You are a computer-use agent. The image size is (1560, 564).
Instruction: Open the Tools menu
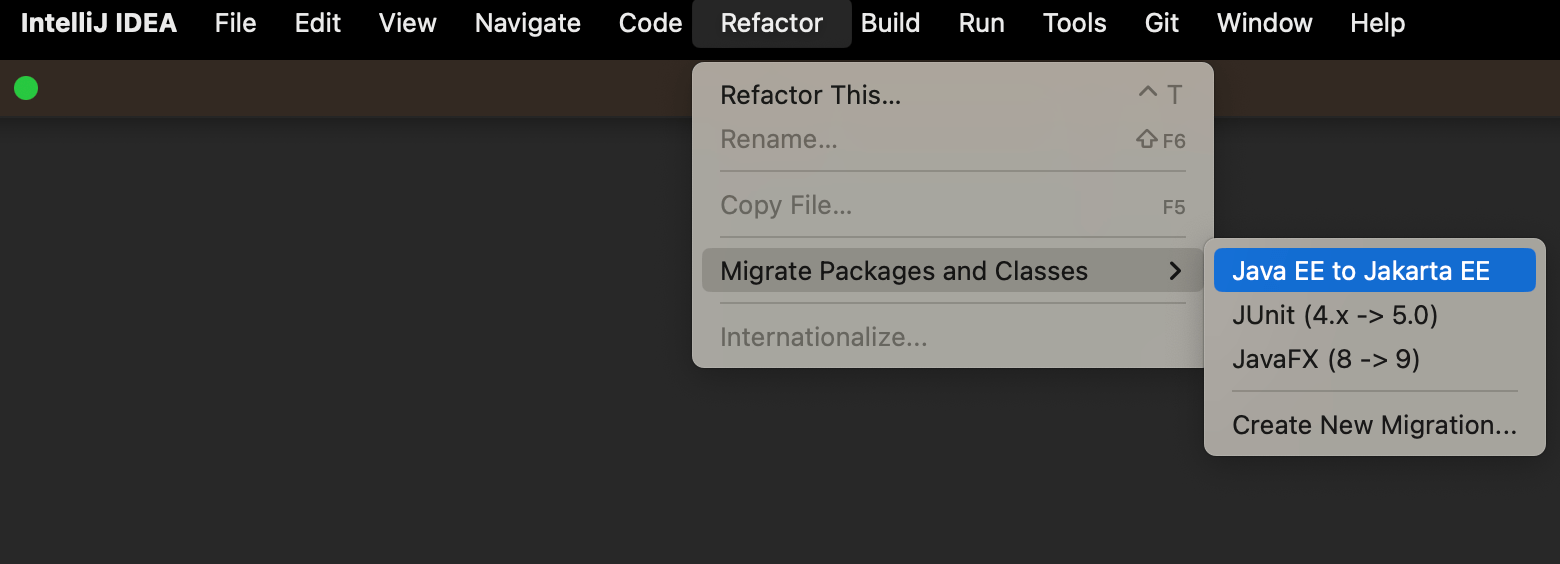[1074, 23]
